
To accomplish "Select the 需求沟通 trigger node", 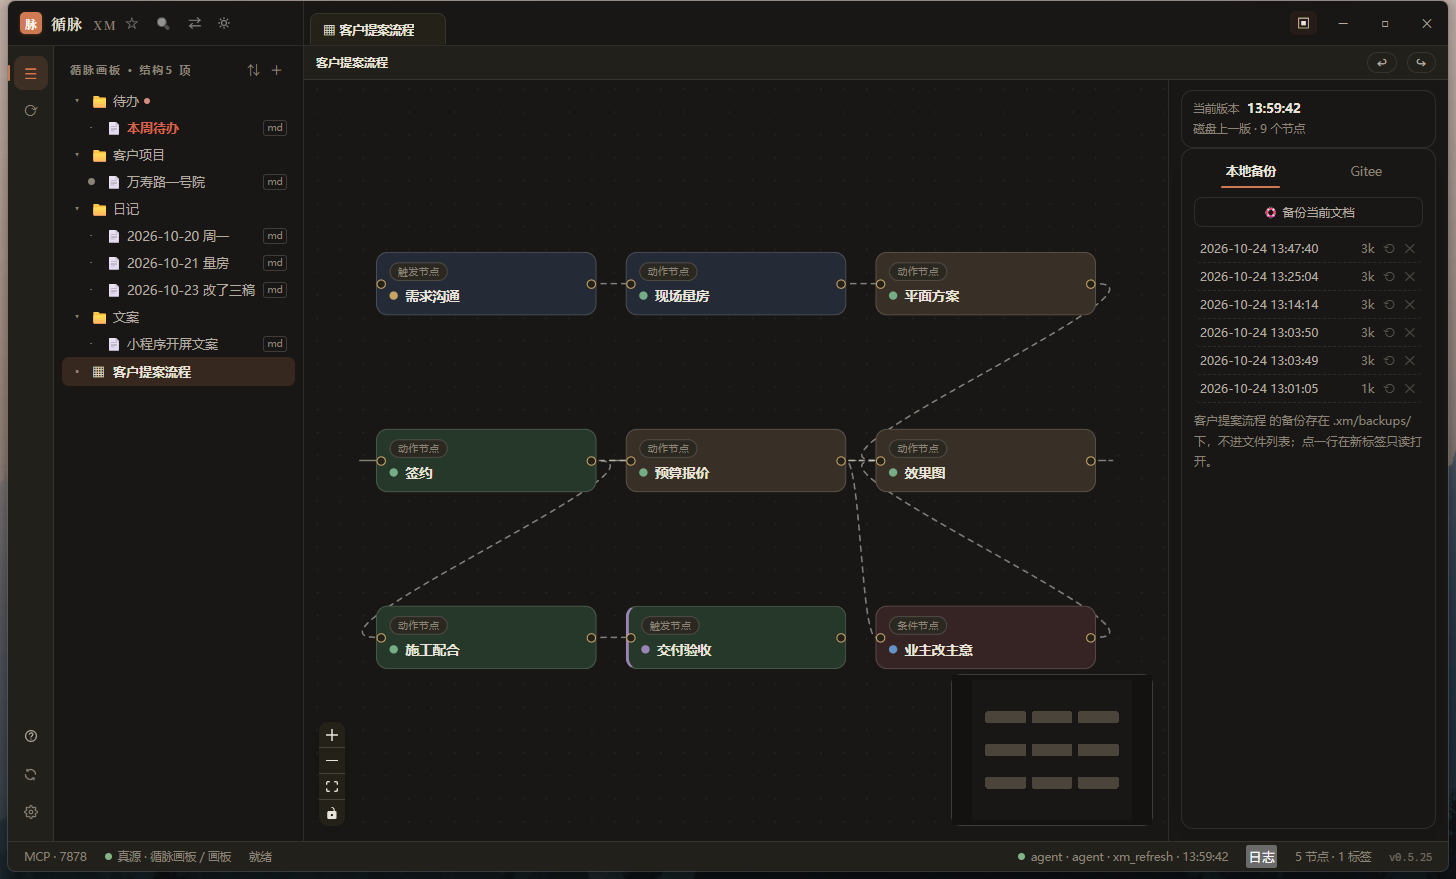I will coord(486,284).
